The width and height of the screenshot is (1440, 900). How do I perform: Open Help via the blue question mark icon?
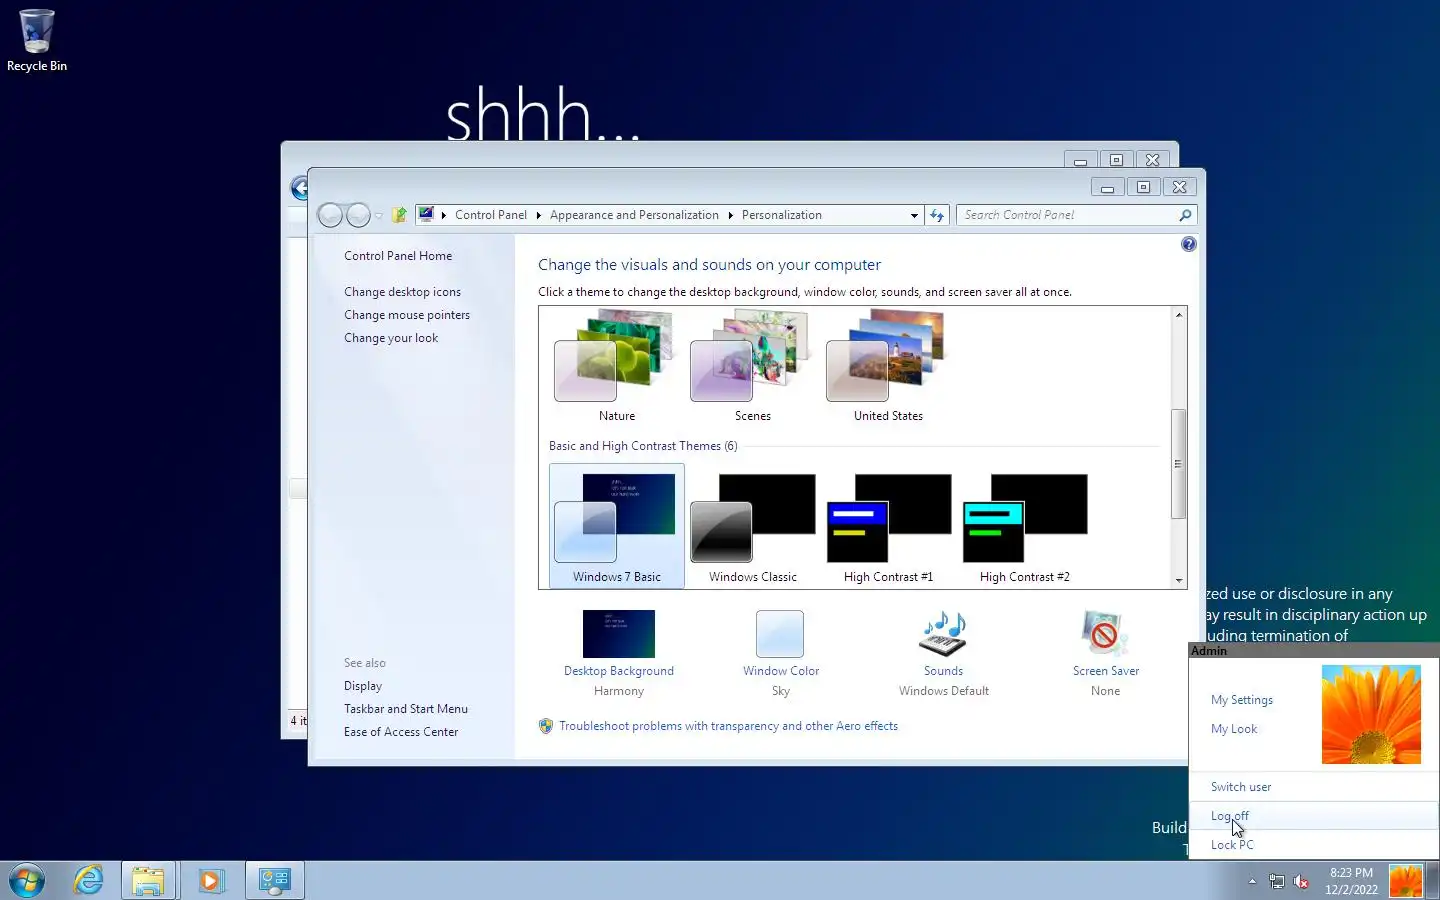(x=1188, y=244)
